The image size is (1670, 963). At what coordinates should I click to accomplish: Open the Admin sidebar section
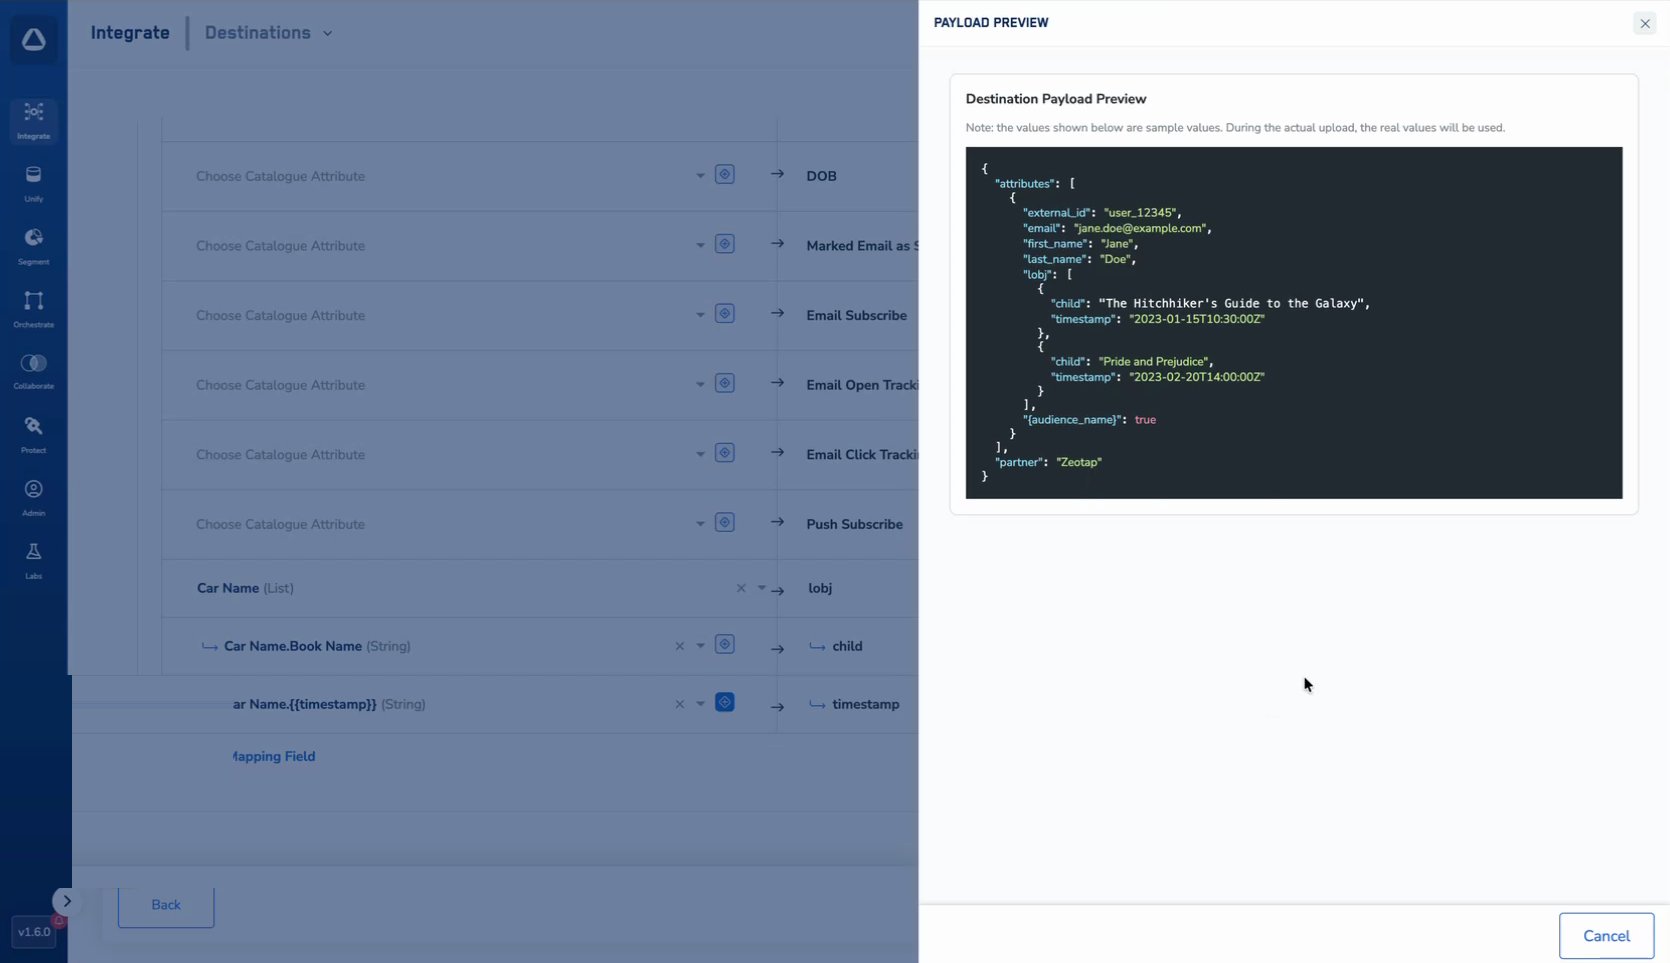pos(33,498)
